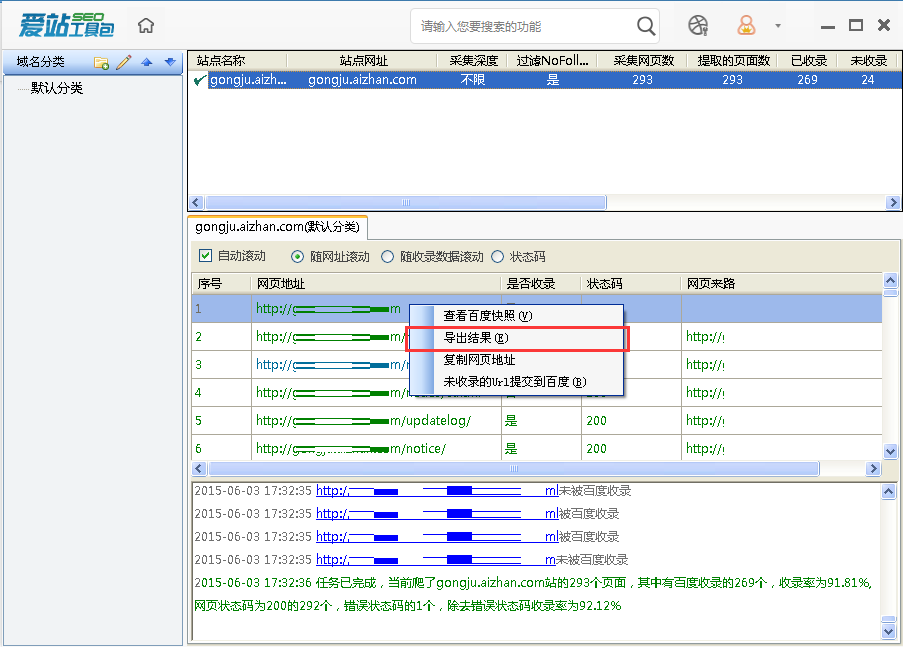Choose 导出结果 from context menu
The height and width of the screenshot is (647, 903).
click(x=476, y=338)
